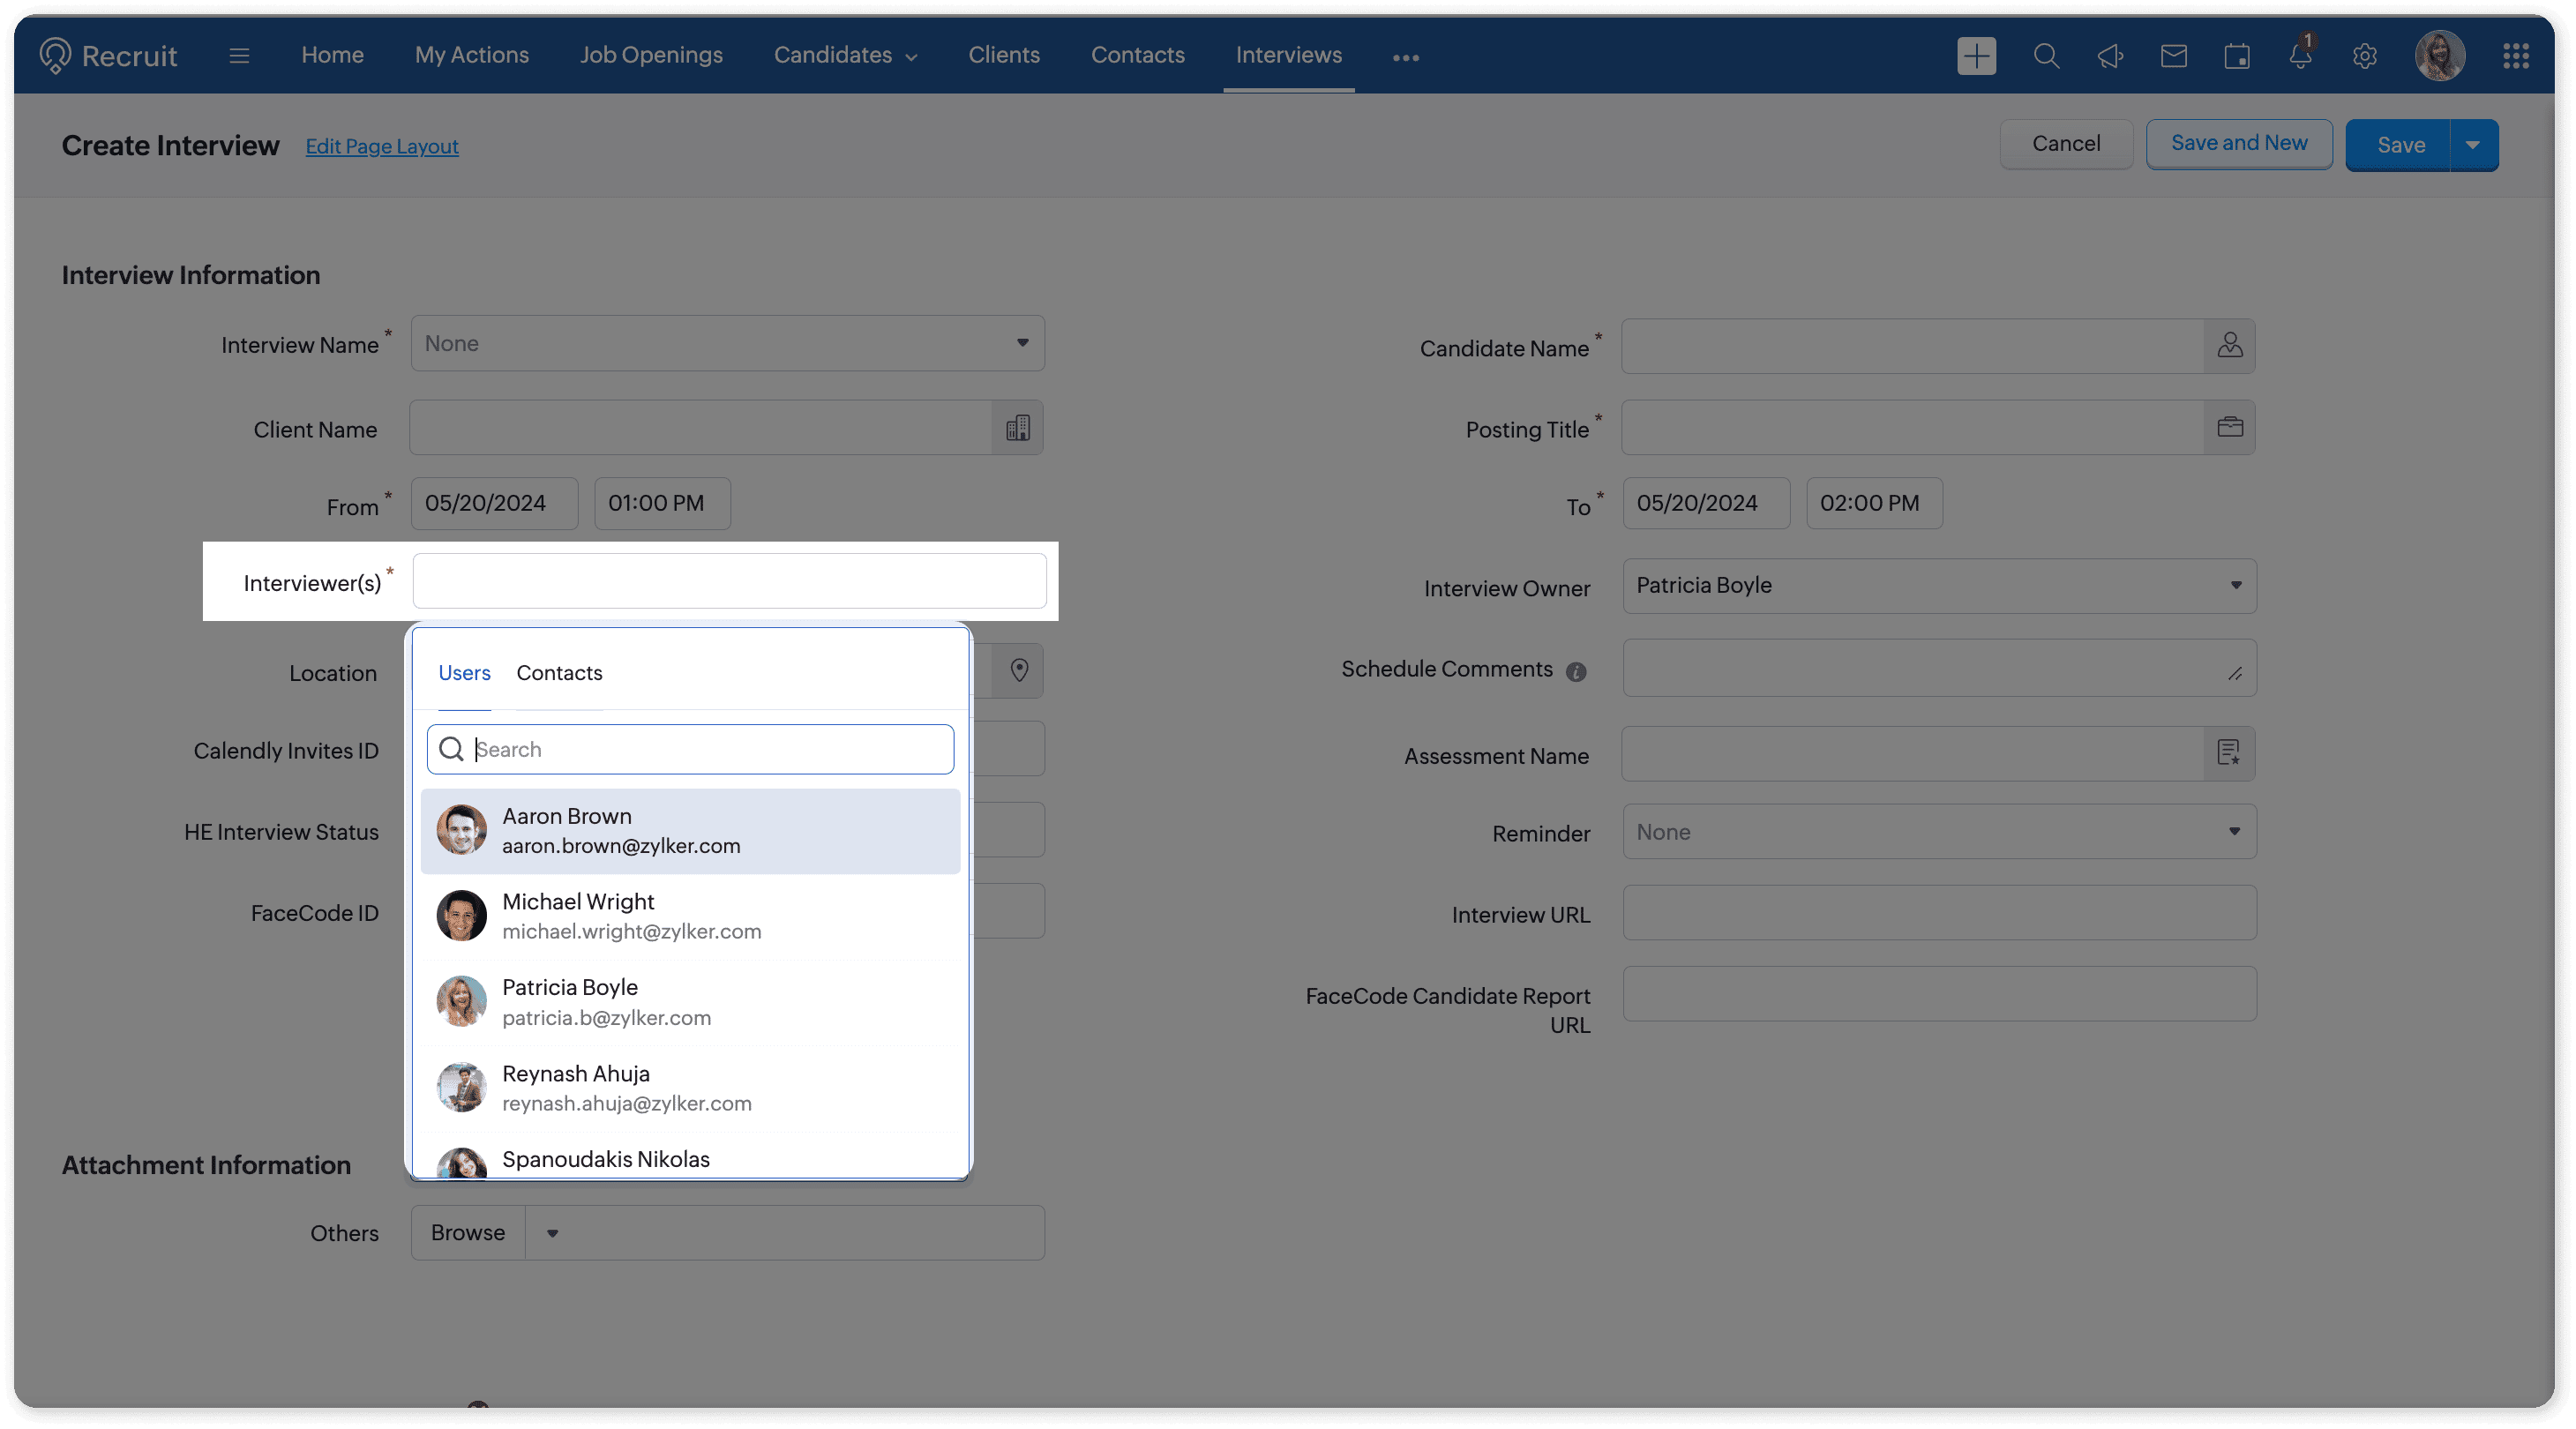Screen dimensions: 2576x1429
Task: Click the announcements megaphone icon
Action: pos(2110,56)
